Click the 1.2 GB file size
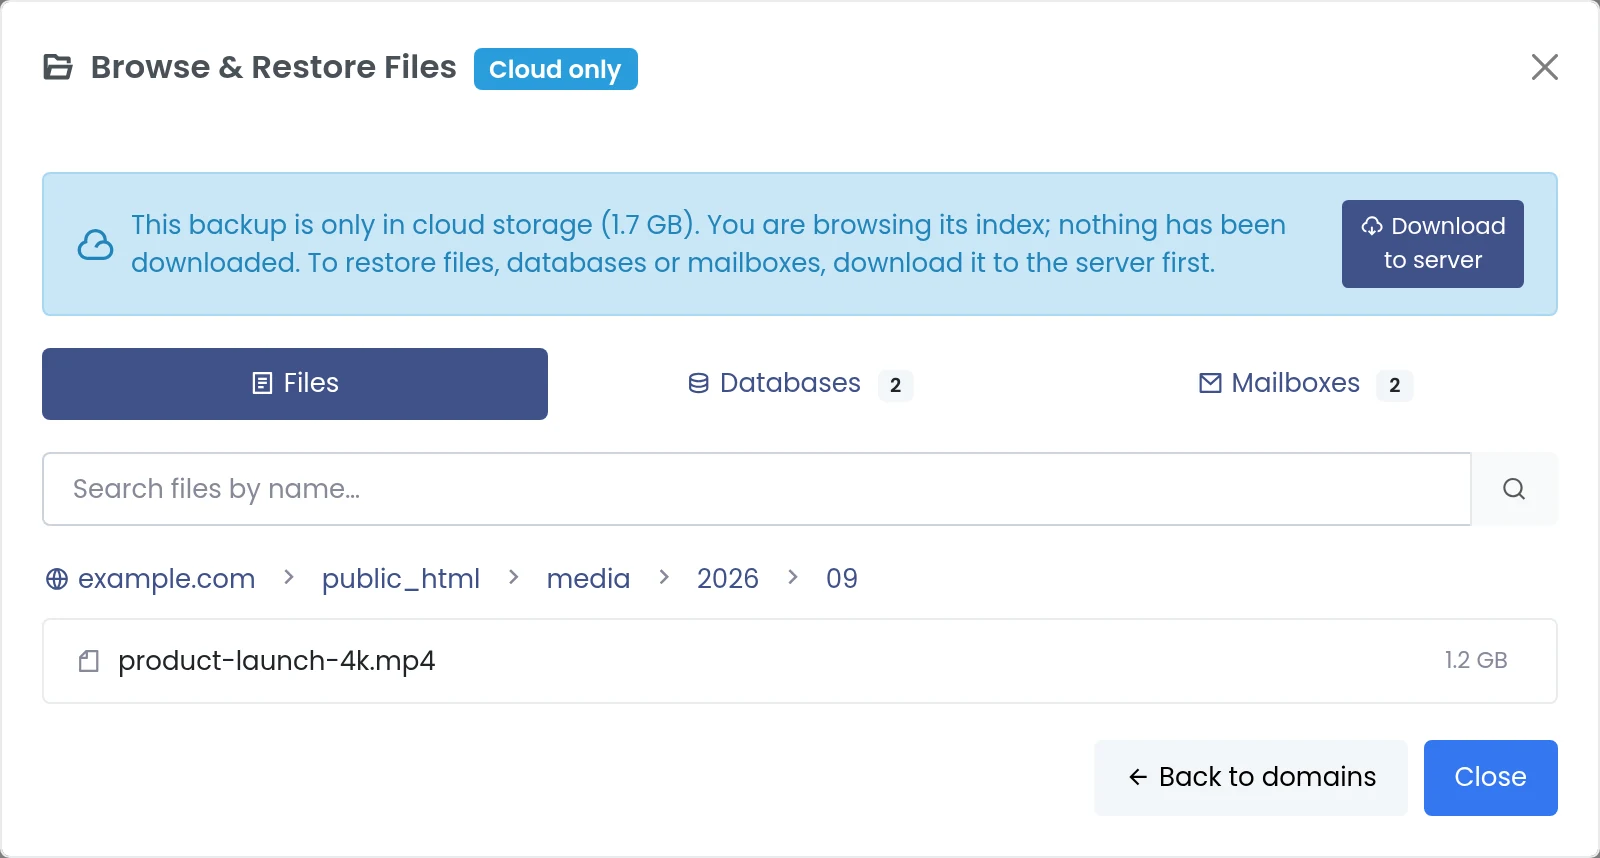The width and height of the screenshot is (1600, 858). pyautogui.click(x=1475, y=660)
